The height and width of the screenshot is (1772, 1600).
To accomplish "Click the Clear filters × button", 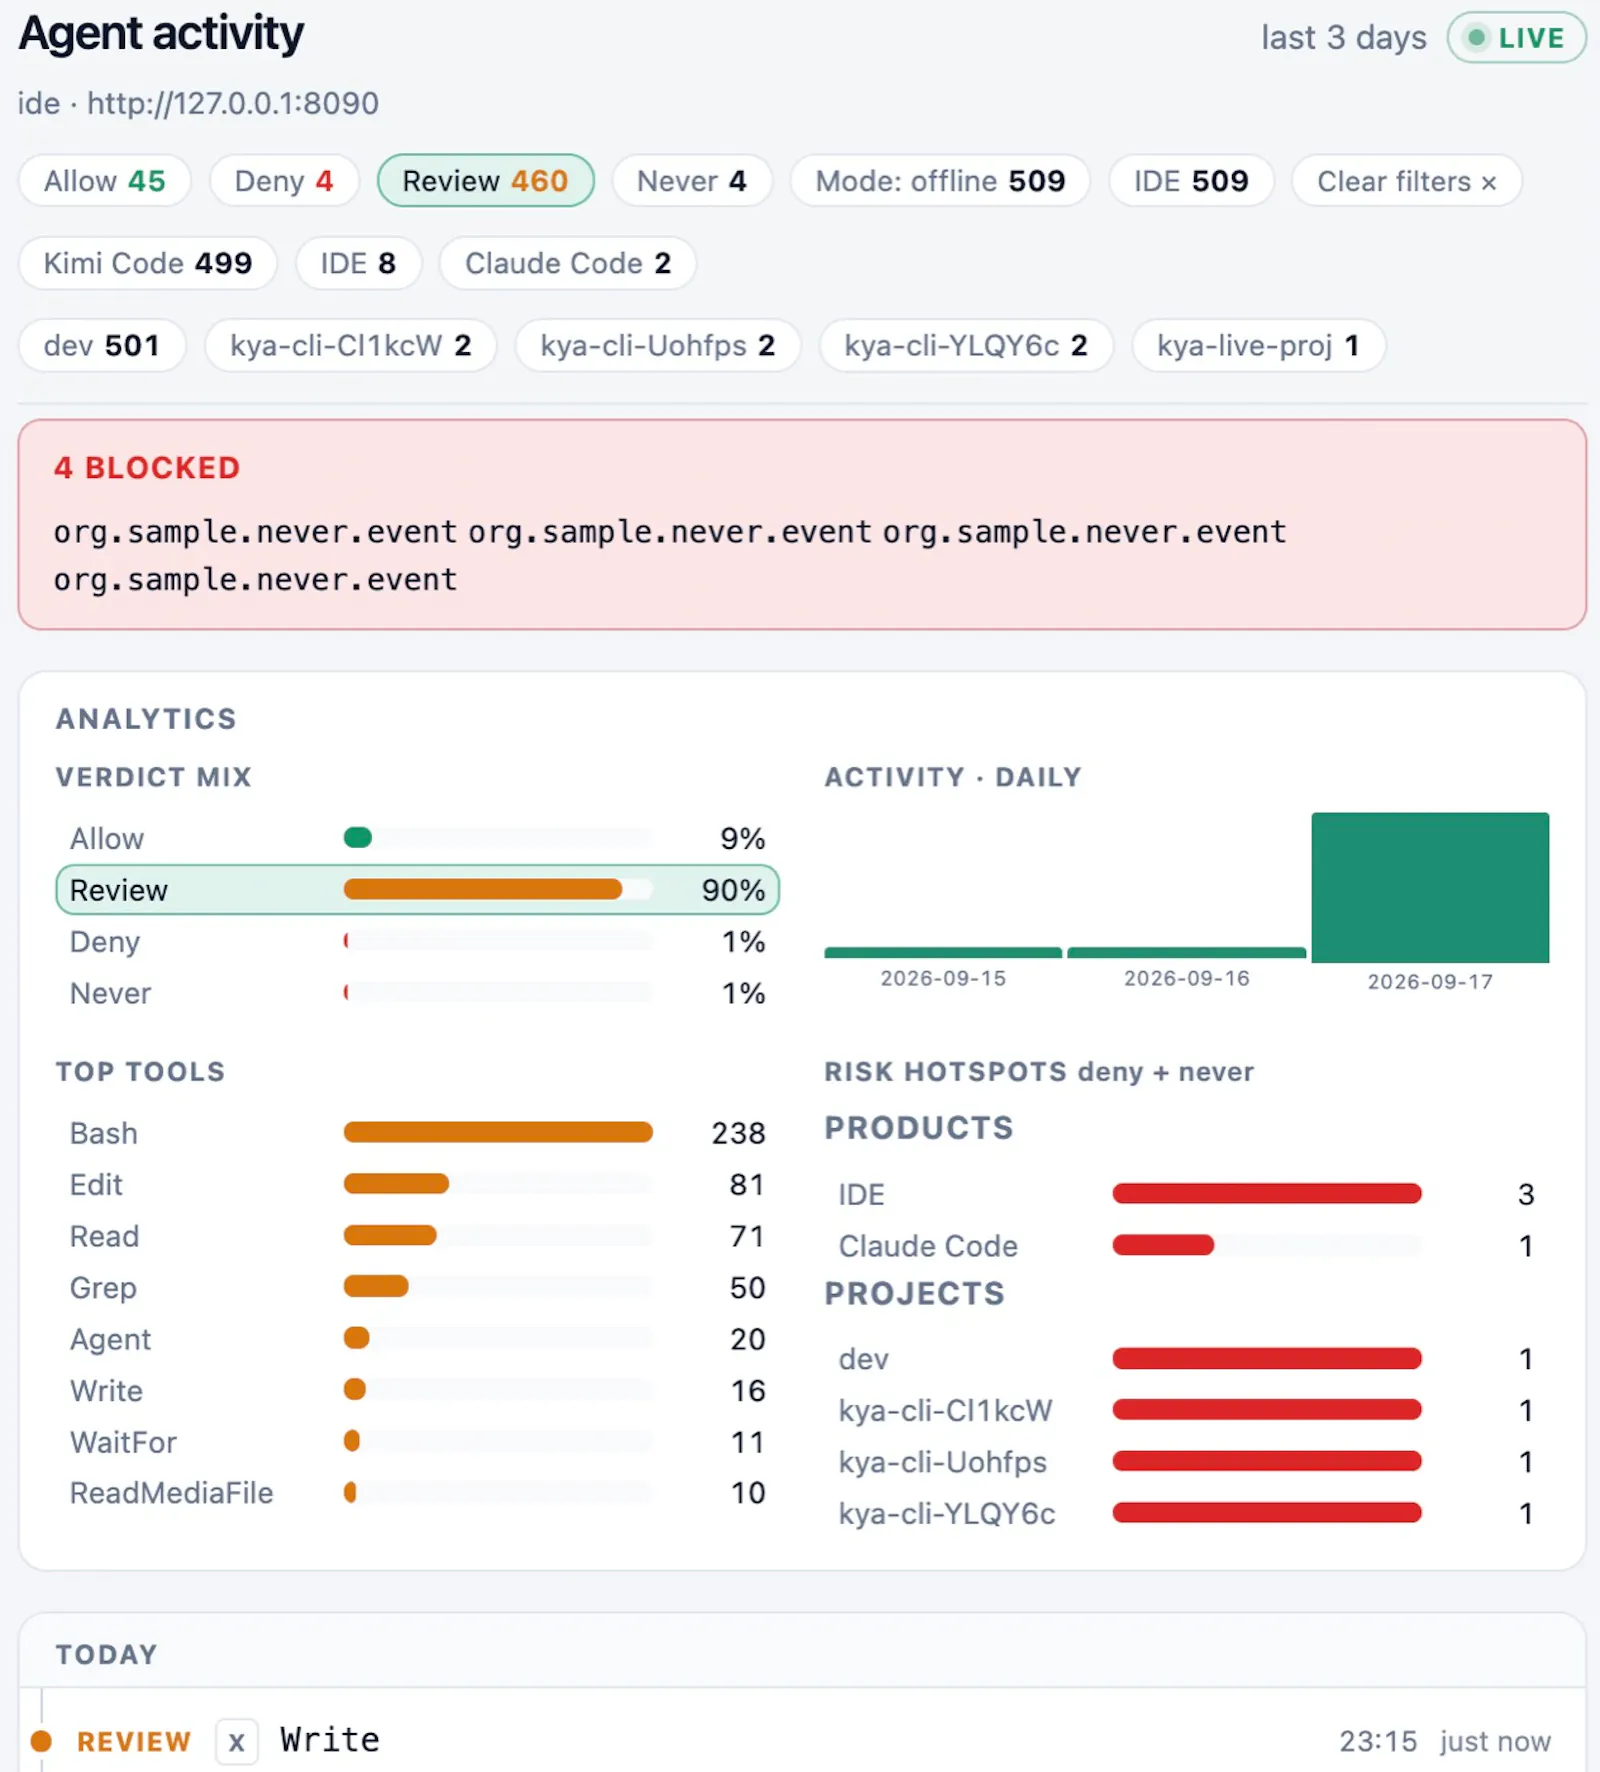I will [1407, 181].
